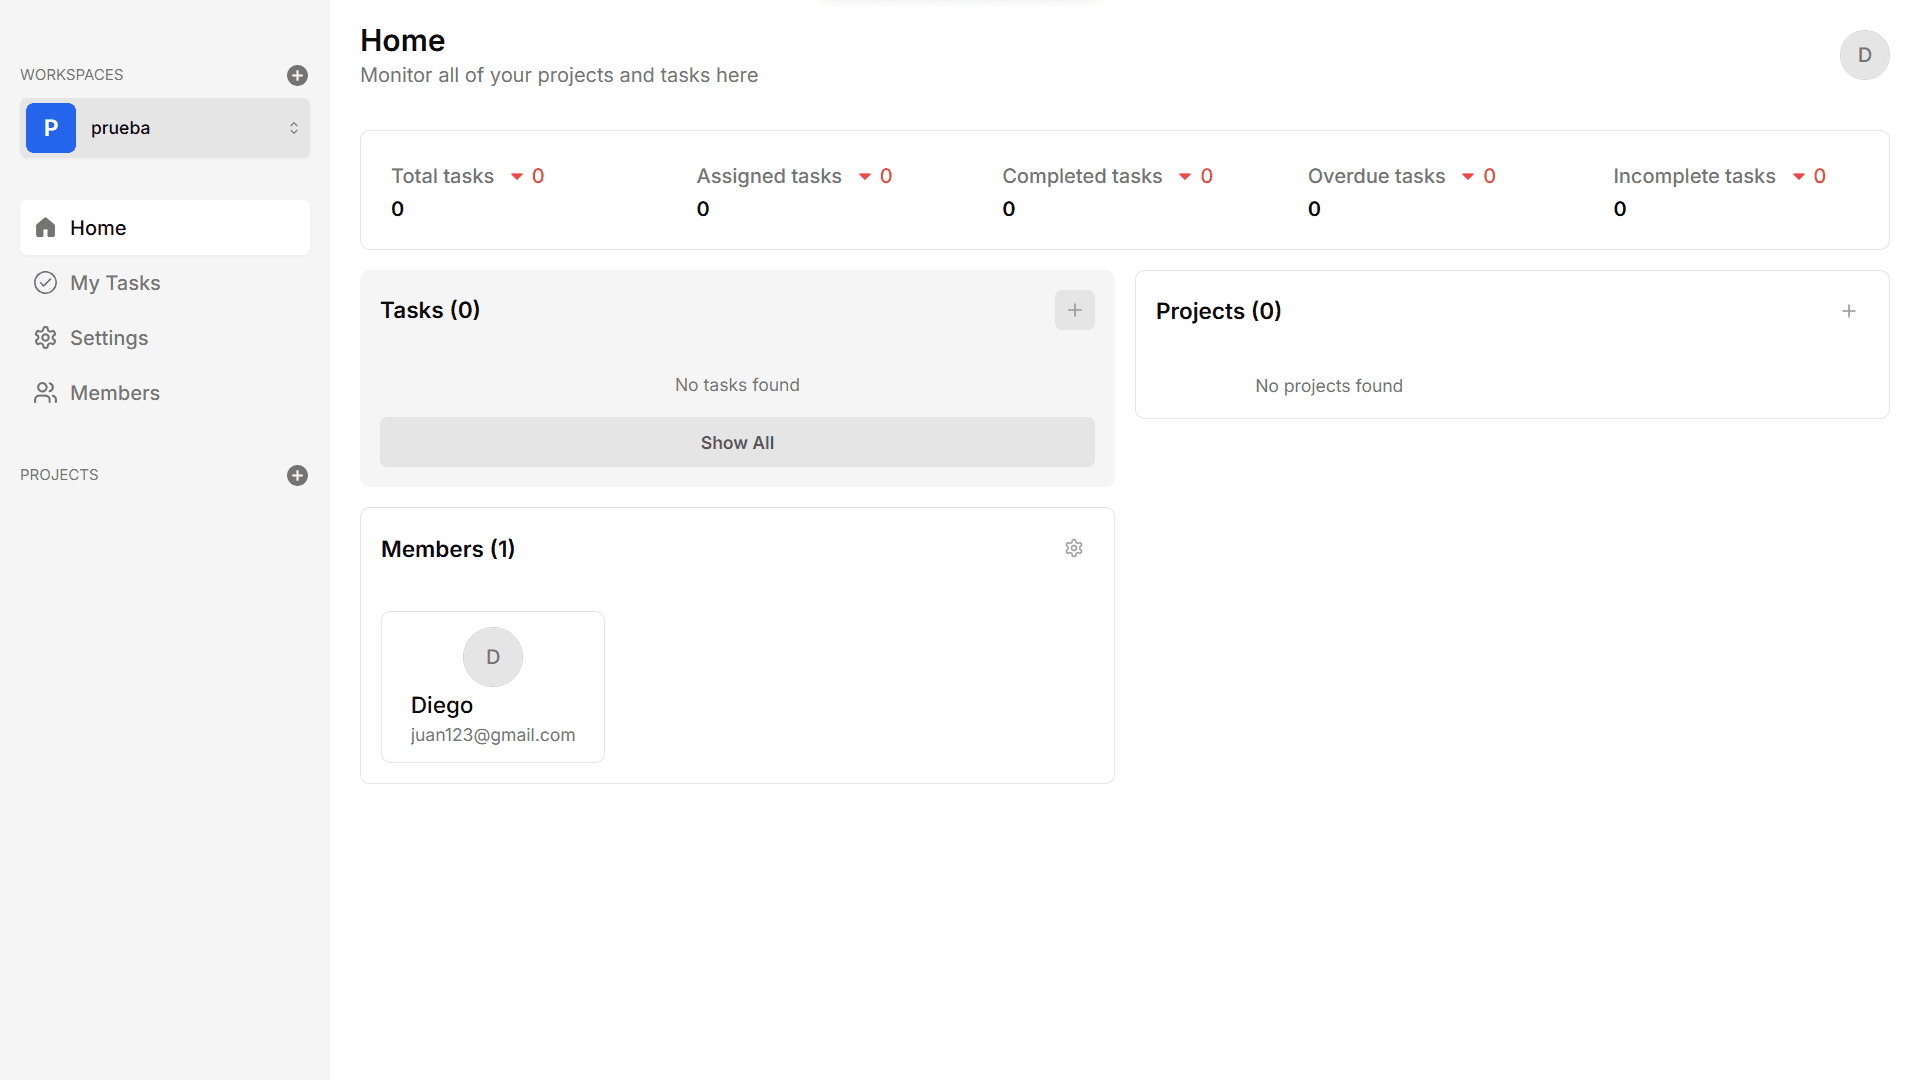Select the My Tasks checkmark icon
The width and height of the screenshot is (1920, 1080).
(x=45, y=283)
